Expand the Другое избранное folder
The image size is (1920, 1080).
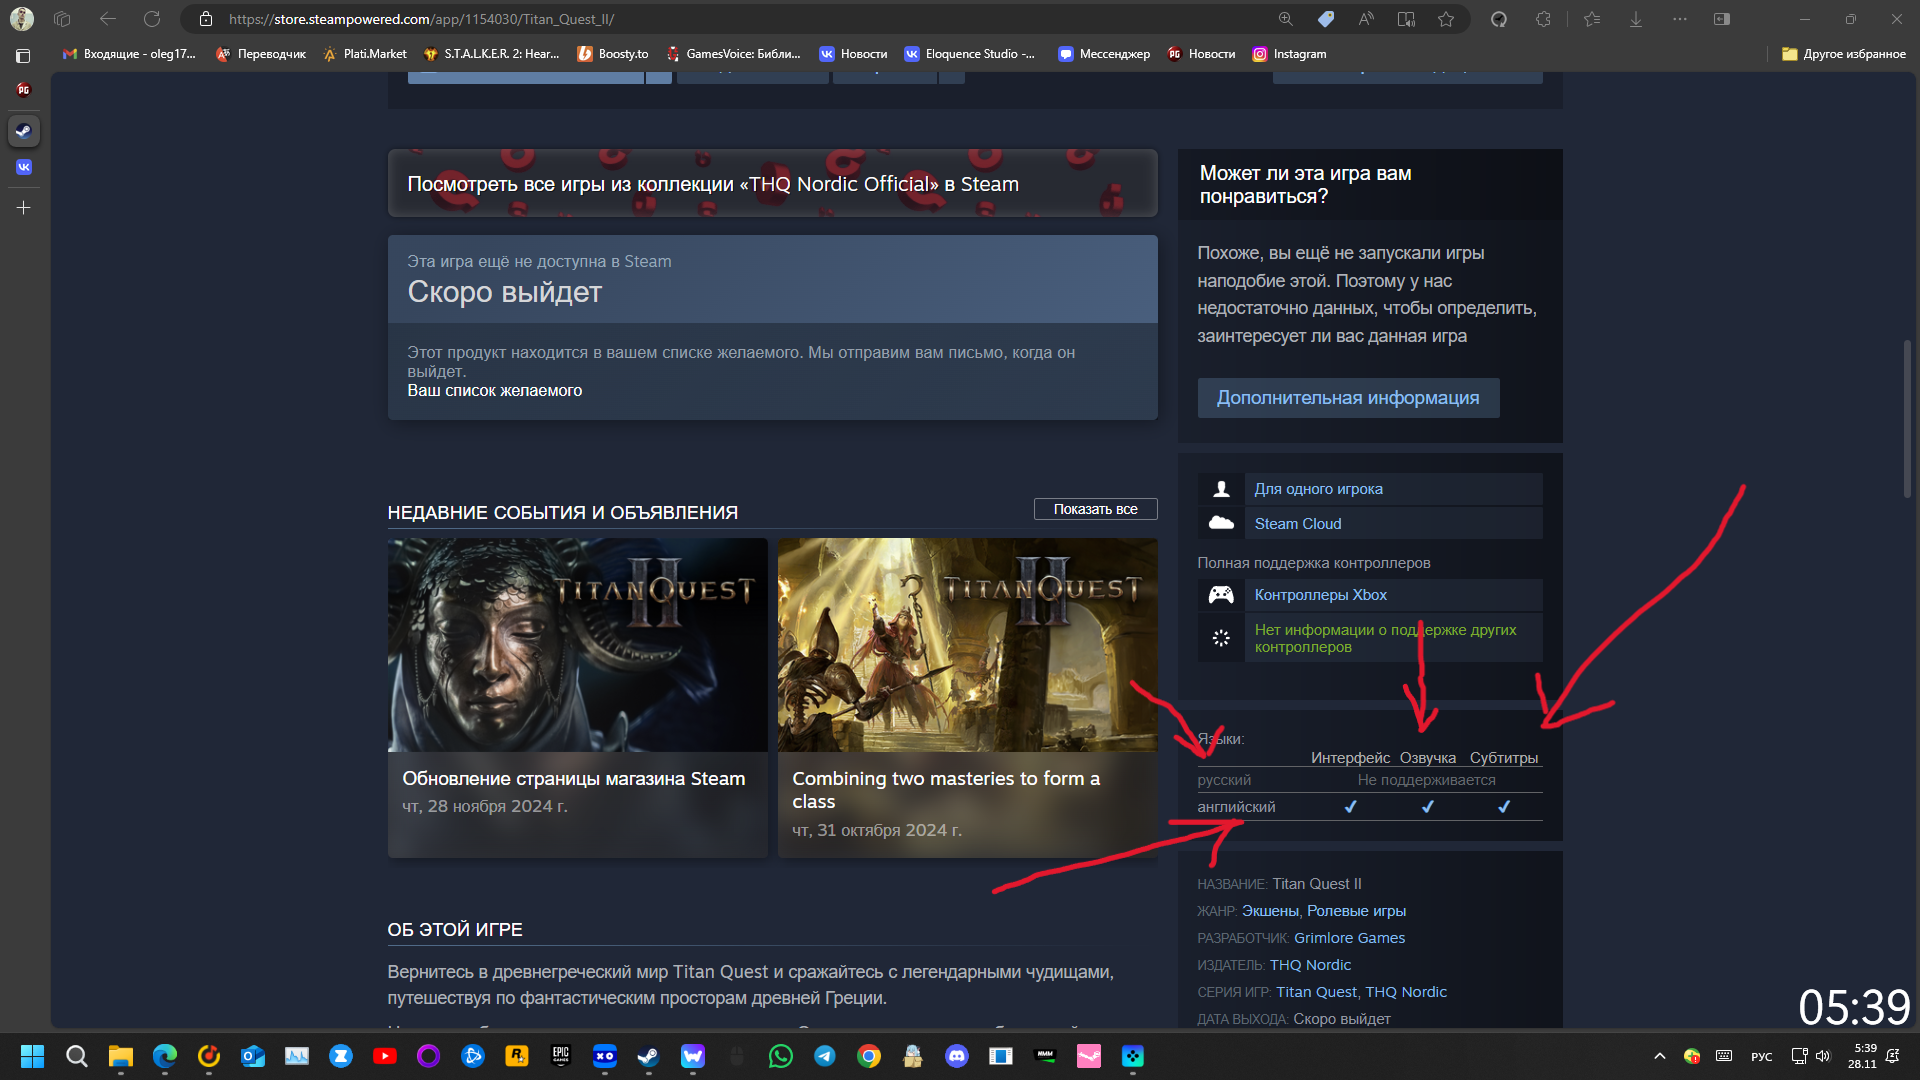pyautogui.click(x=1844, y=54)
